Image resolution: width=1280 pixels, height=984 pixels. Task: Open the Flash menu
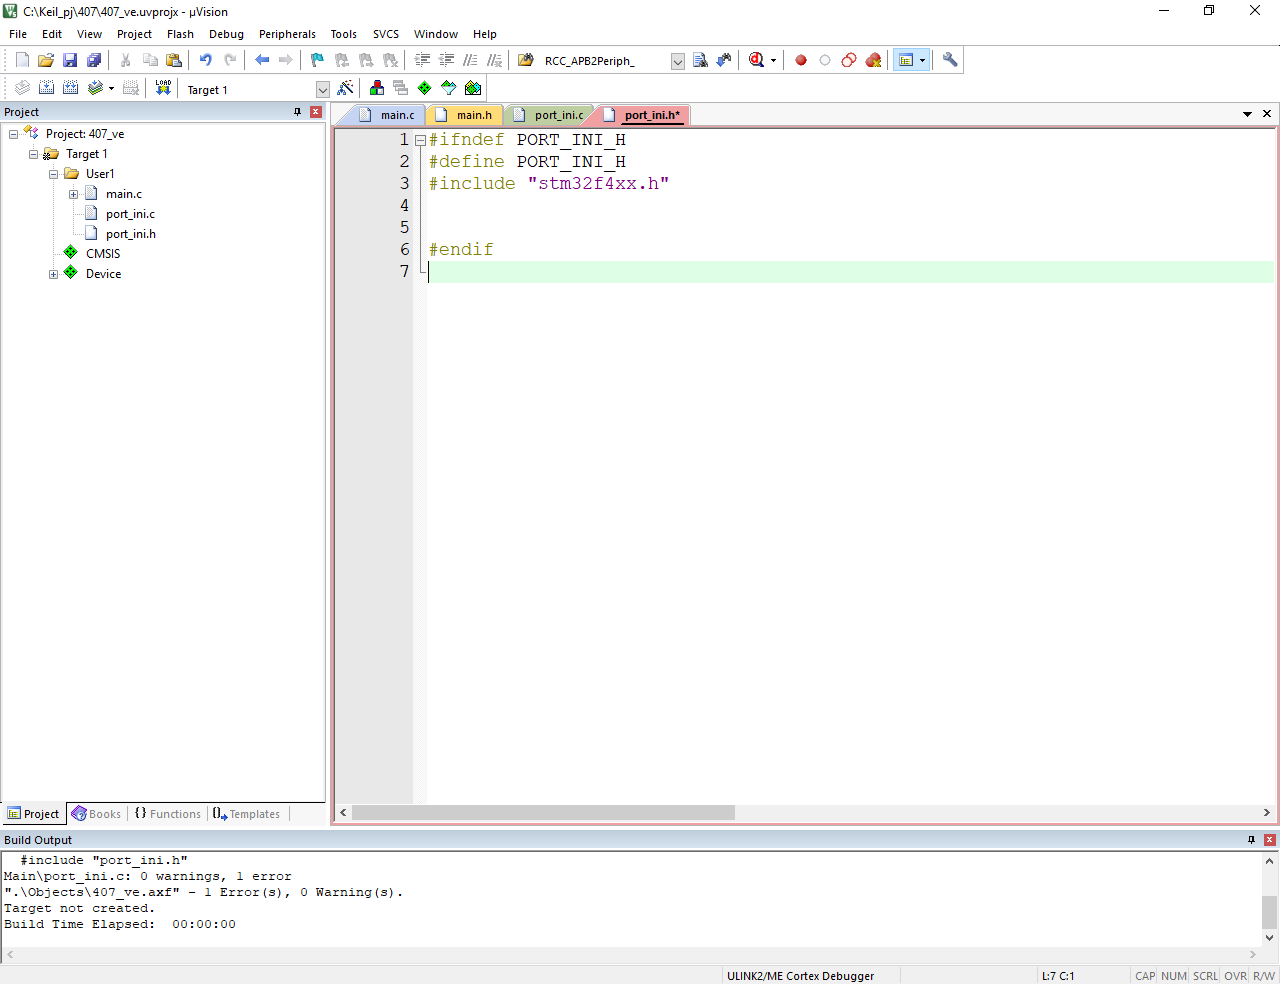(x=180, y=34)
